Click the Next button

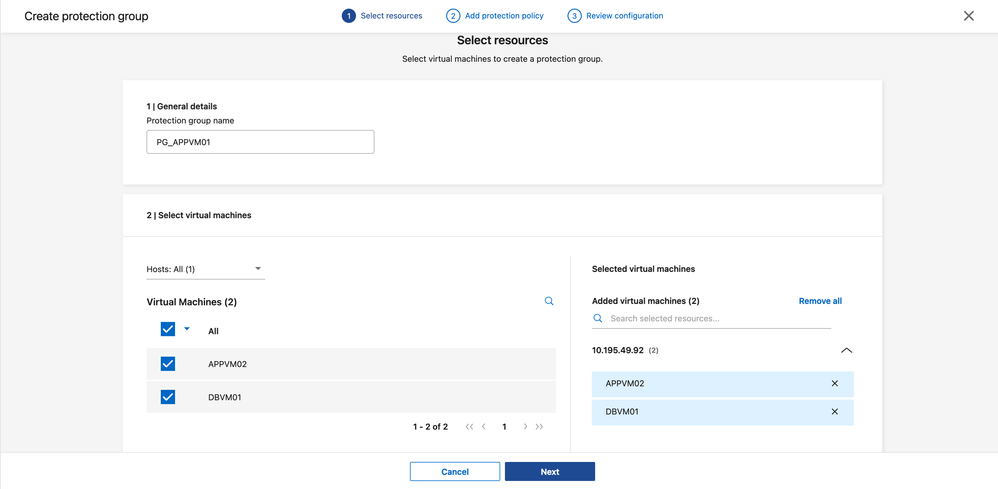pos(549,472)
